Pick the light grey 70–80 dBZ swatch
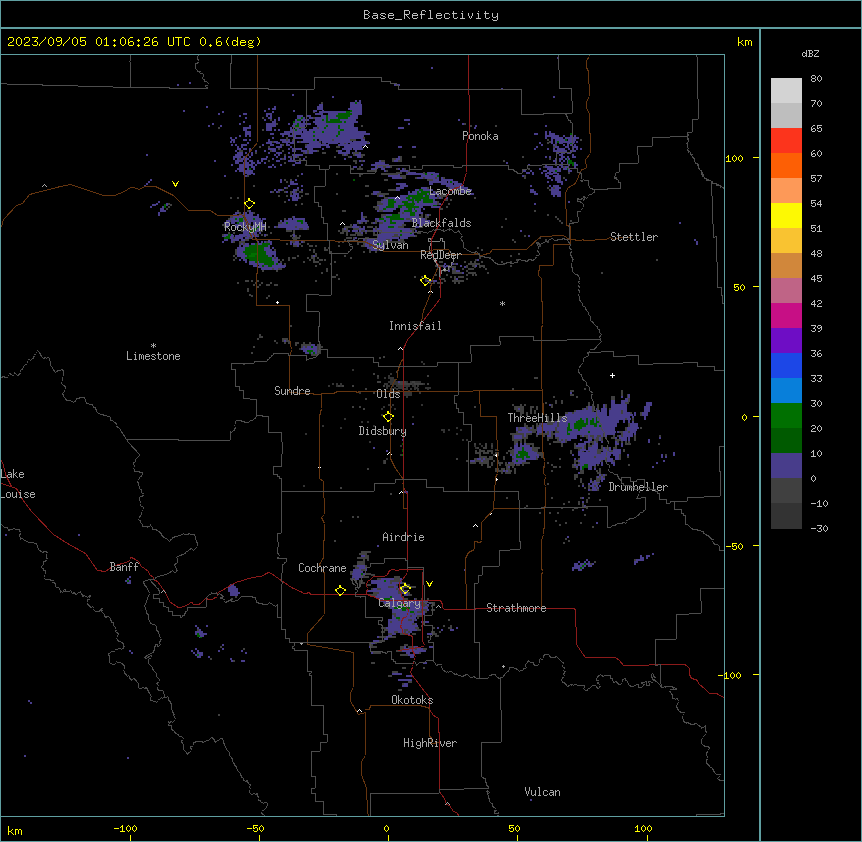The image size is (862, 842). point(786,91)
